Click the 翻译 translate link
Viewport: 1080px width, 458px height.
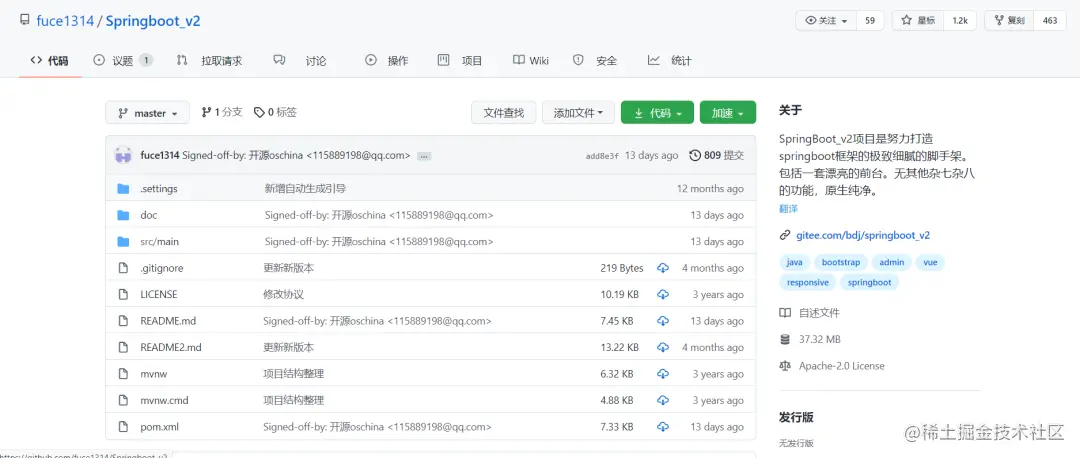[x=788, y=209]
